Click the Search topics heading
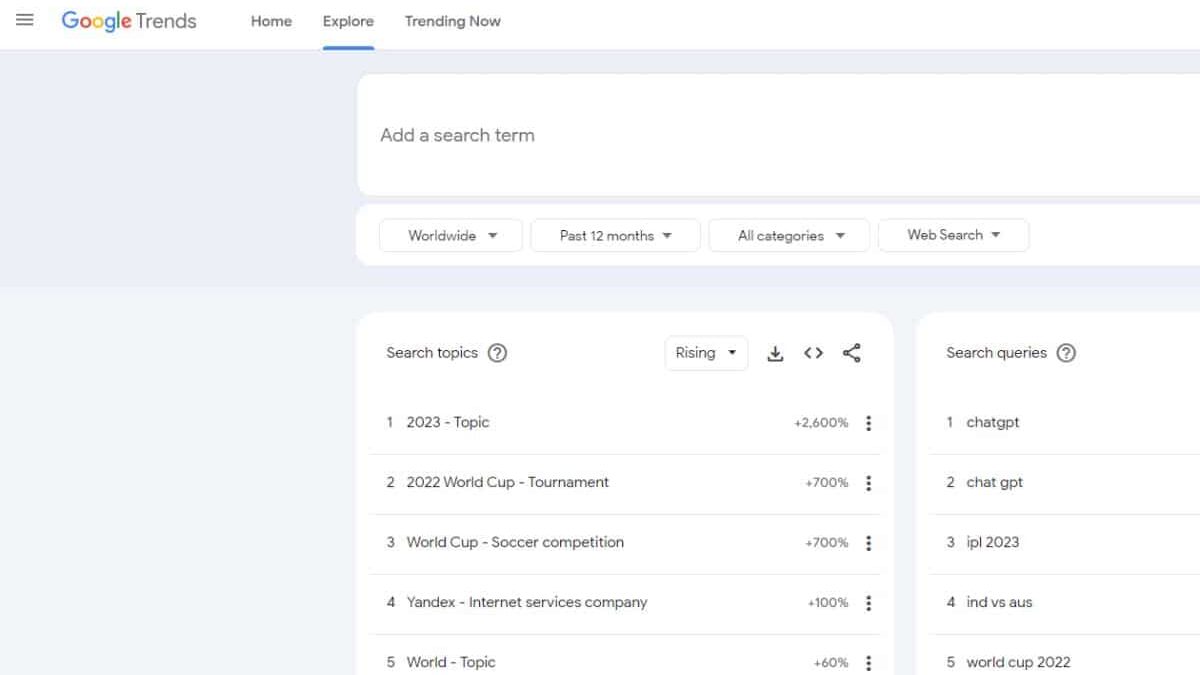 tap(432, 353)
